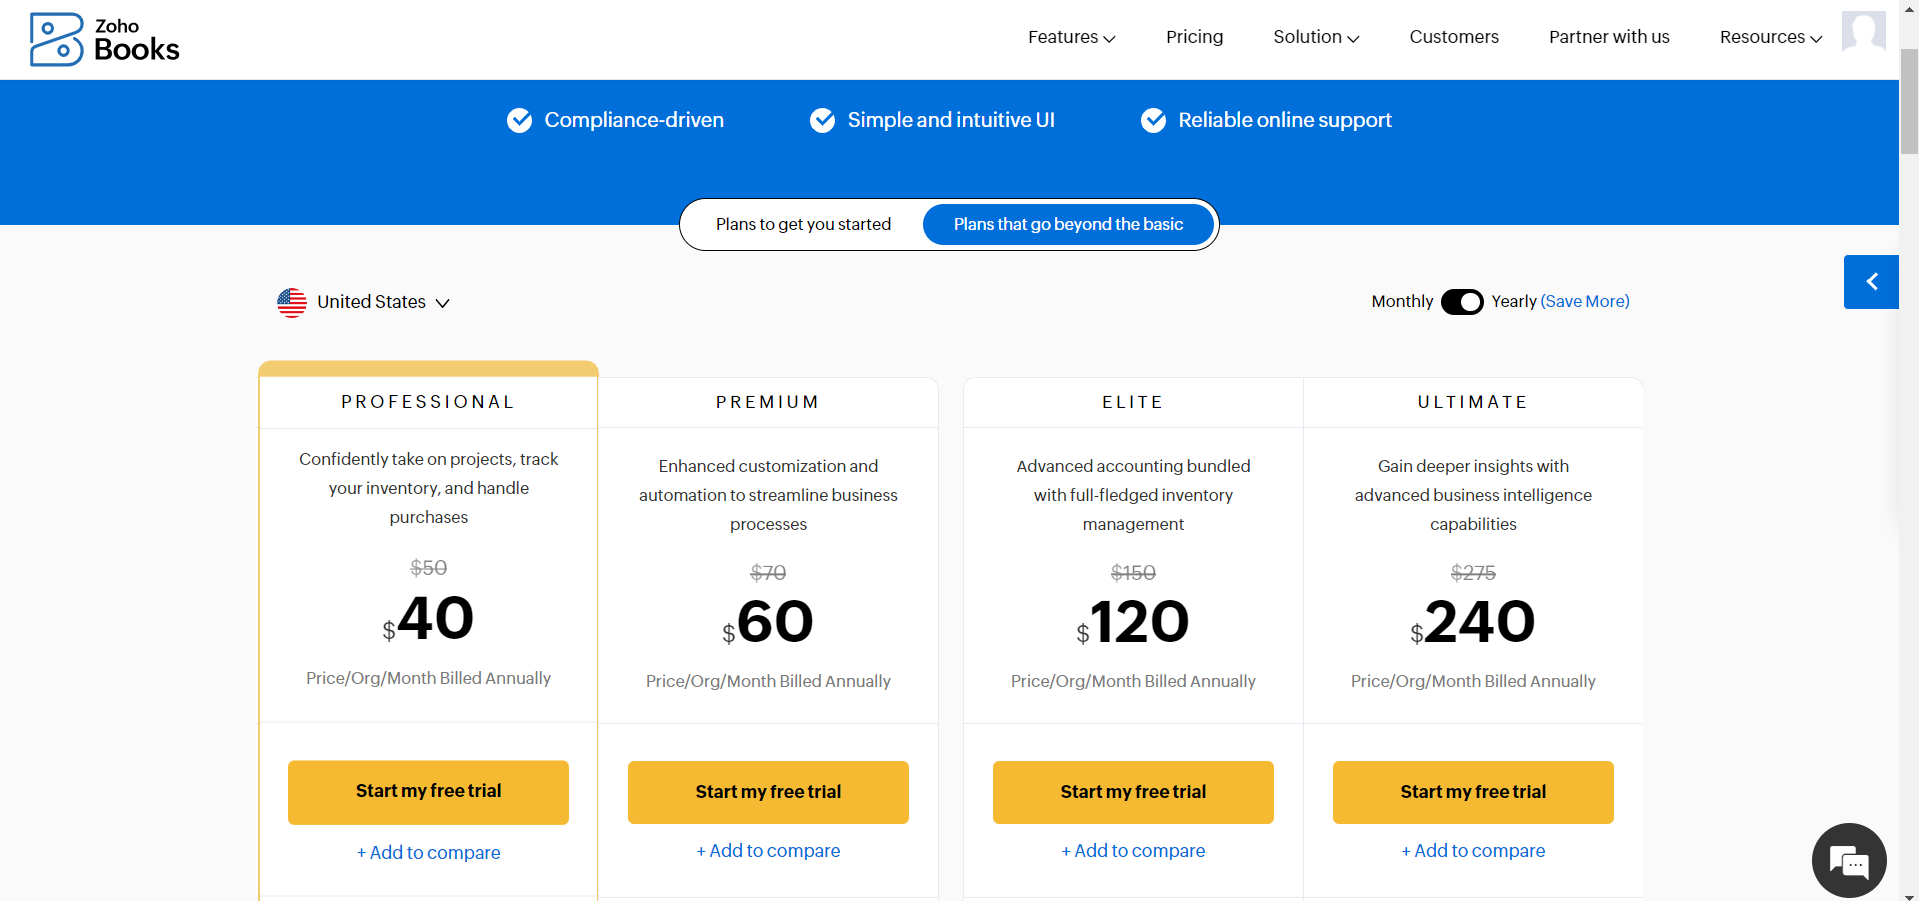Click the $40 Professional price
1919x901 pixels.
click(428, 618)
